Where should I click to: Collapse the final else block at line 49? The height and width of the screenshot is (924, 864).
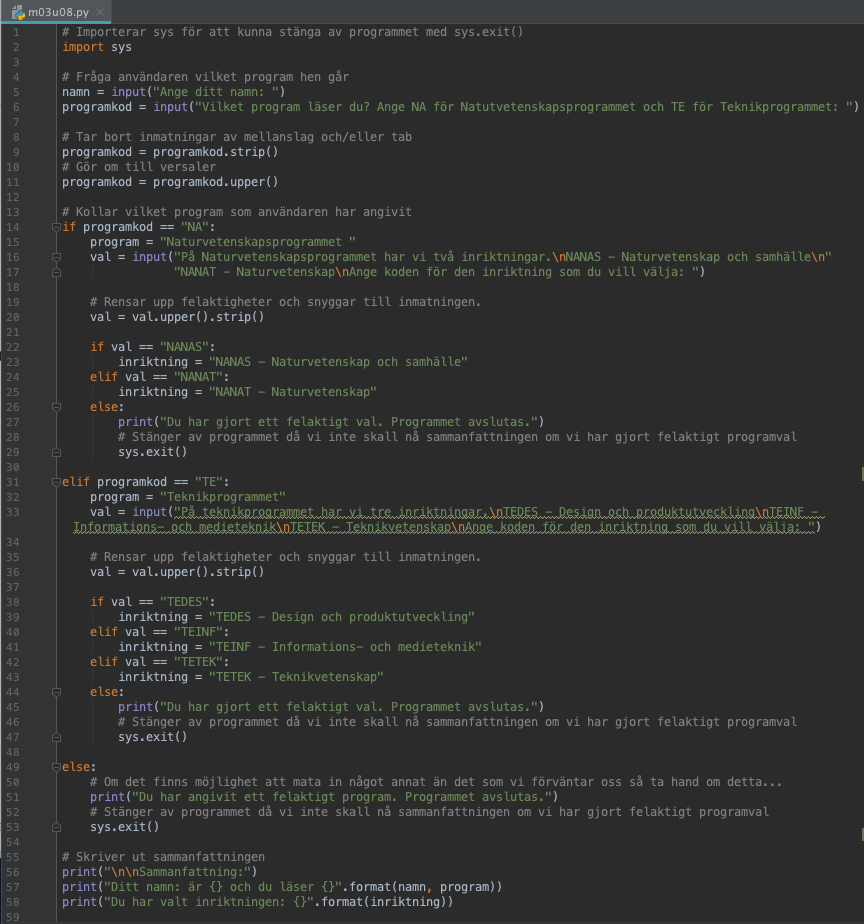click(56, 767)
